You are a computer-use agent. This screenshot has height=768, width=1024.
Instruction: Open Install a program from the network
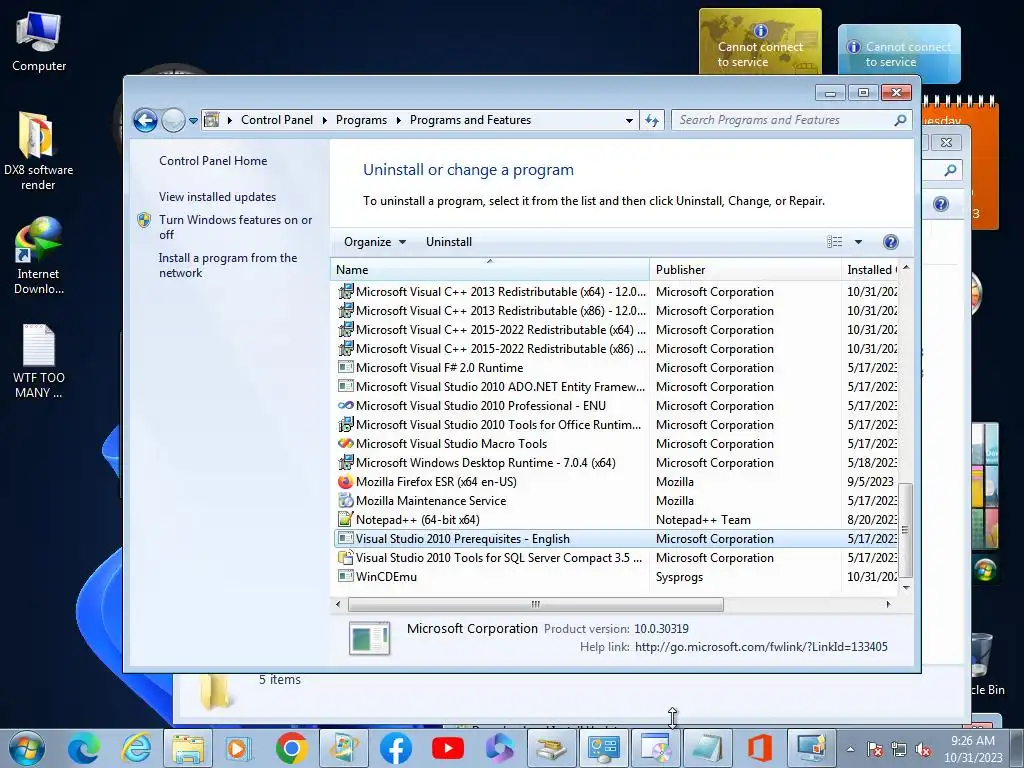pyautogui.click(x=227, y=265)
